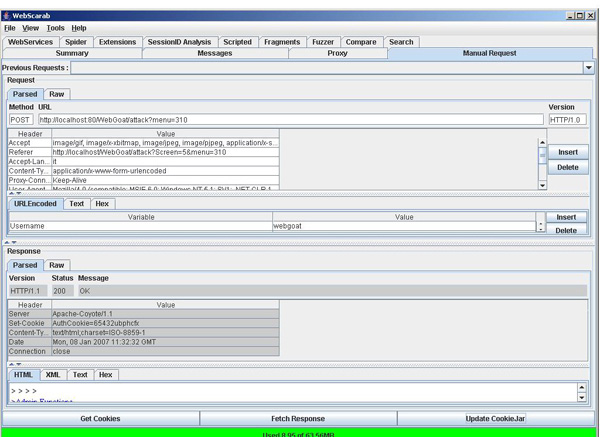The height and width of the screenshot is (437, 600).
Task: Select the response body Hex tab
Action: [x=106, y=375]
